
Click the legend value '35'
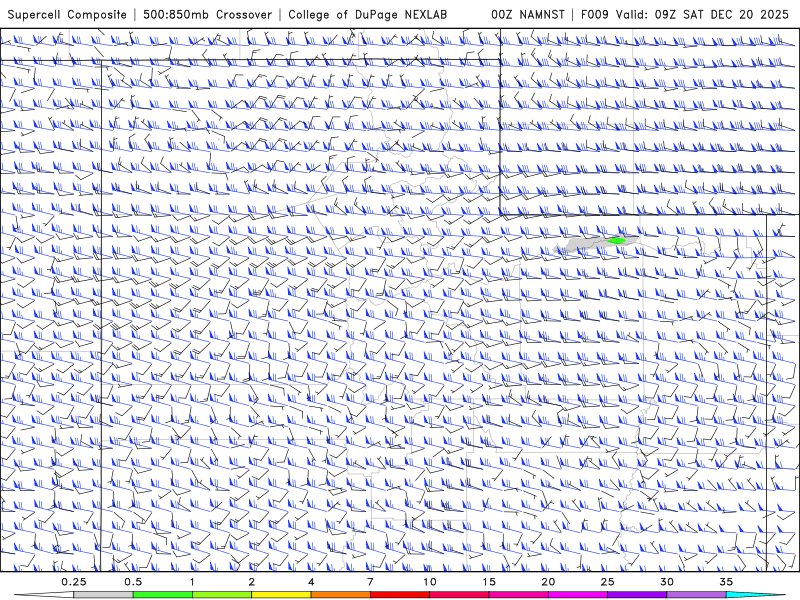[x=726, y=582]
